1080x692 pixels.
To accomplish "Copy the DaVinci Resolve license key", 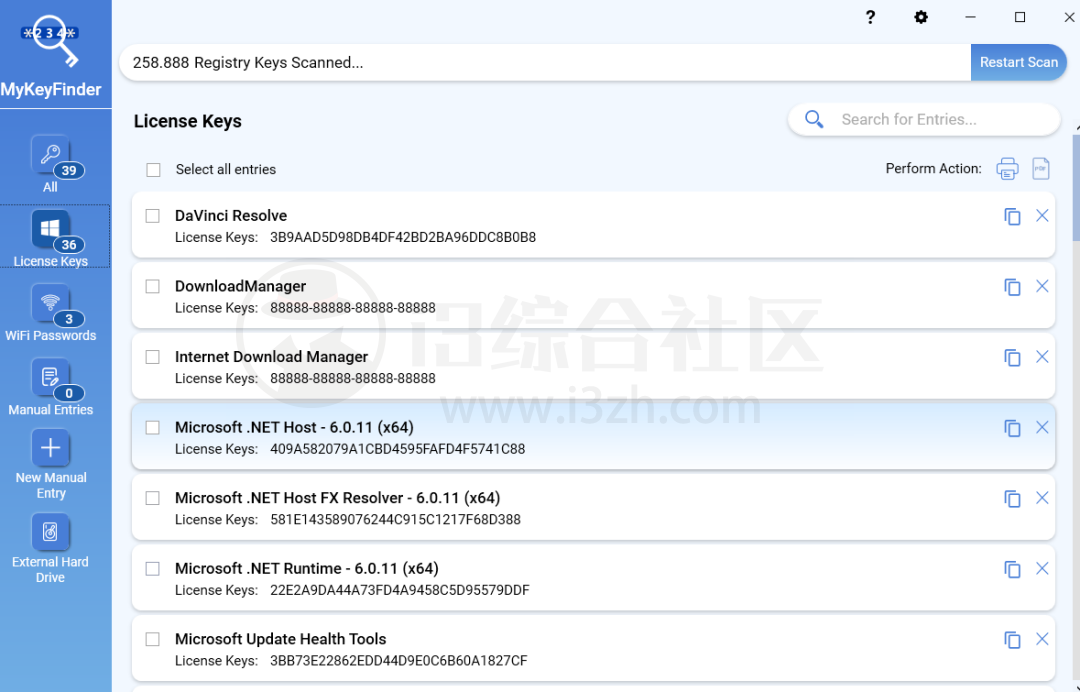I will coord(1012,216).
